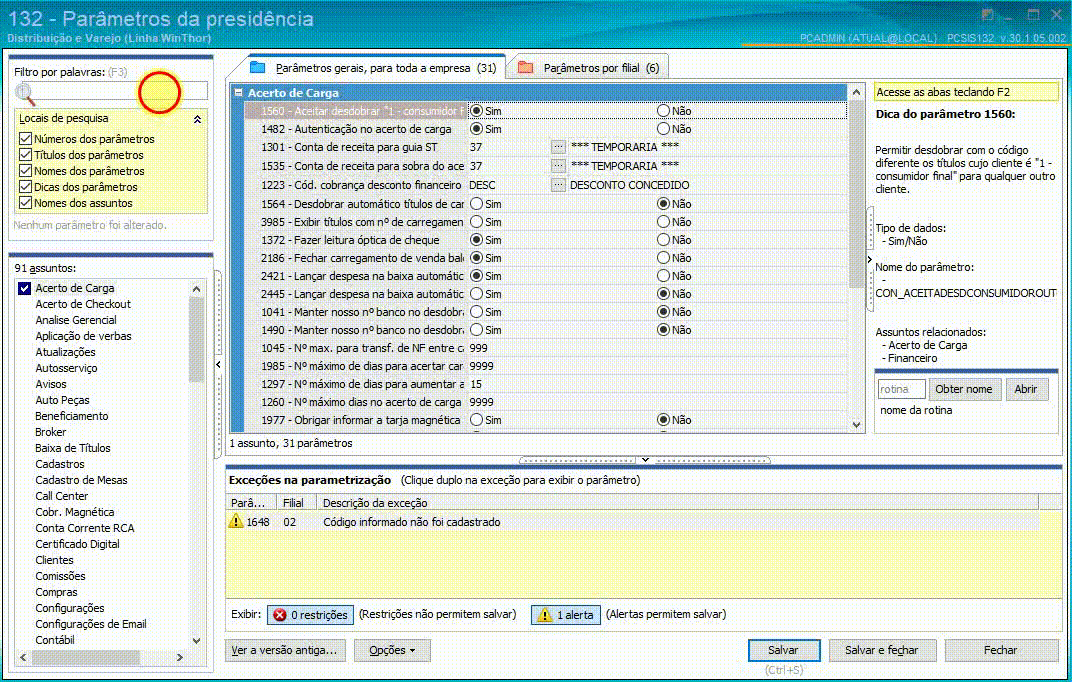This screenshot has height=682, width=1072.
Task: Click the warning icon on exception row 1648
Action: [236, 521]
